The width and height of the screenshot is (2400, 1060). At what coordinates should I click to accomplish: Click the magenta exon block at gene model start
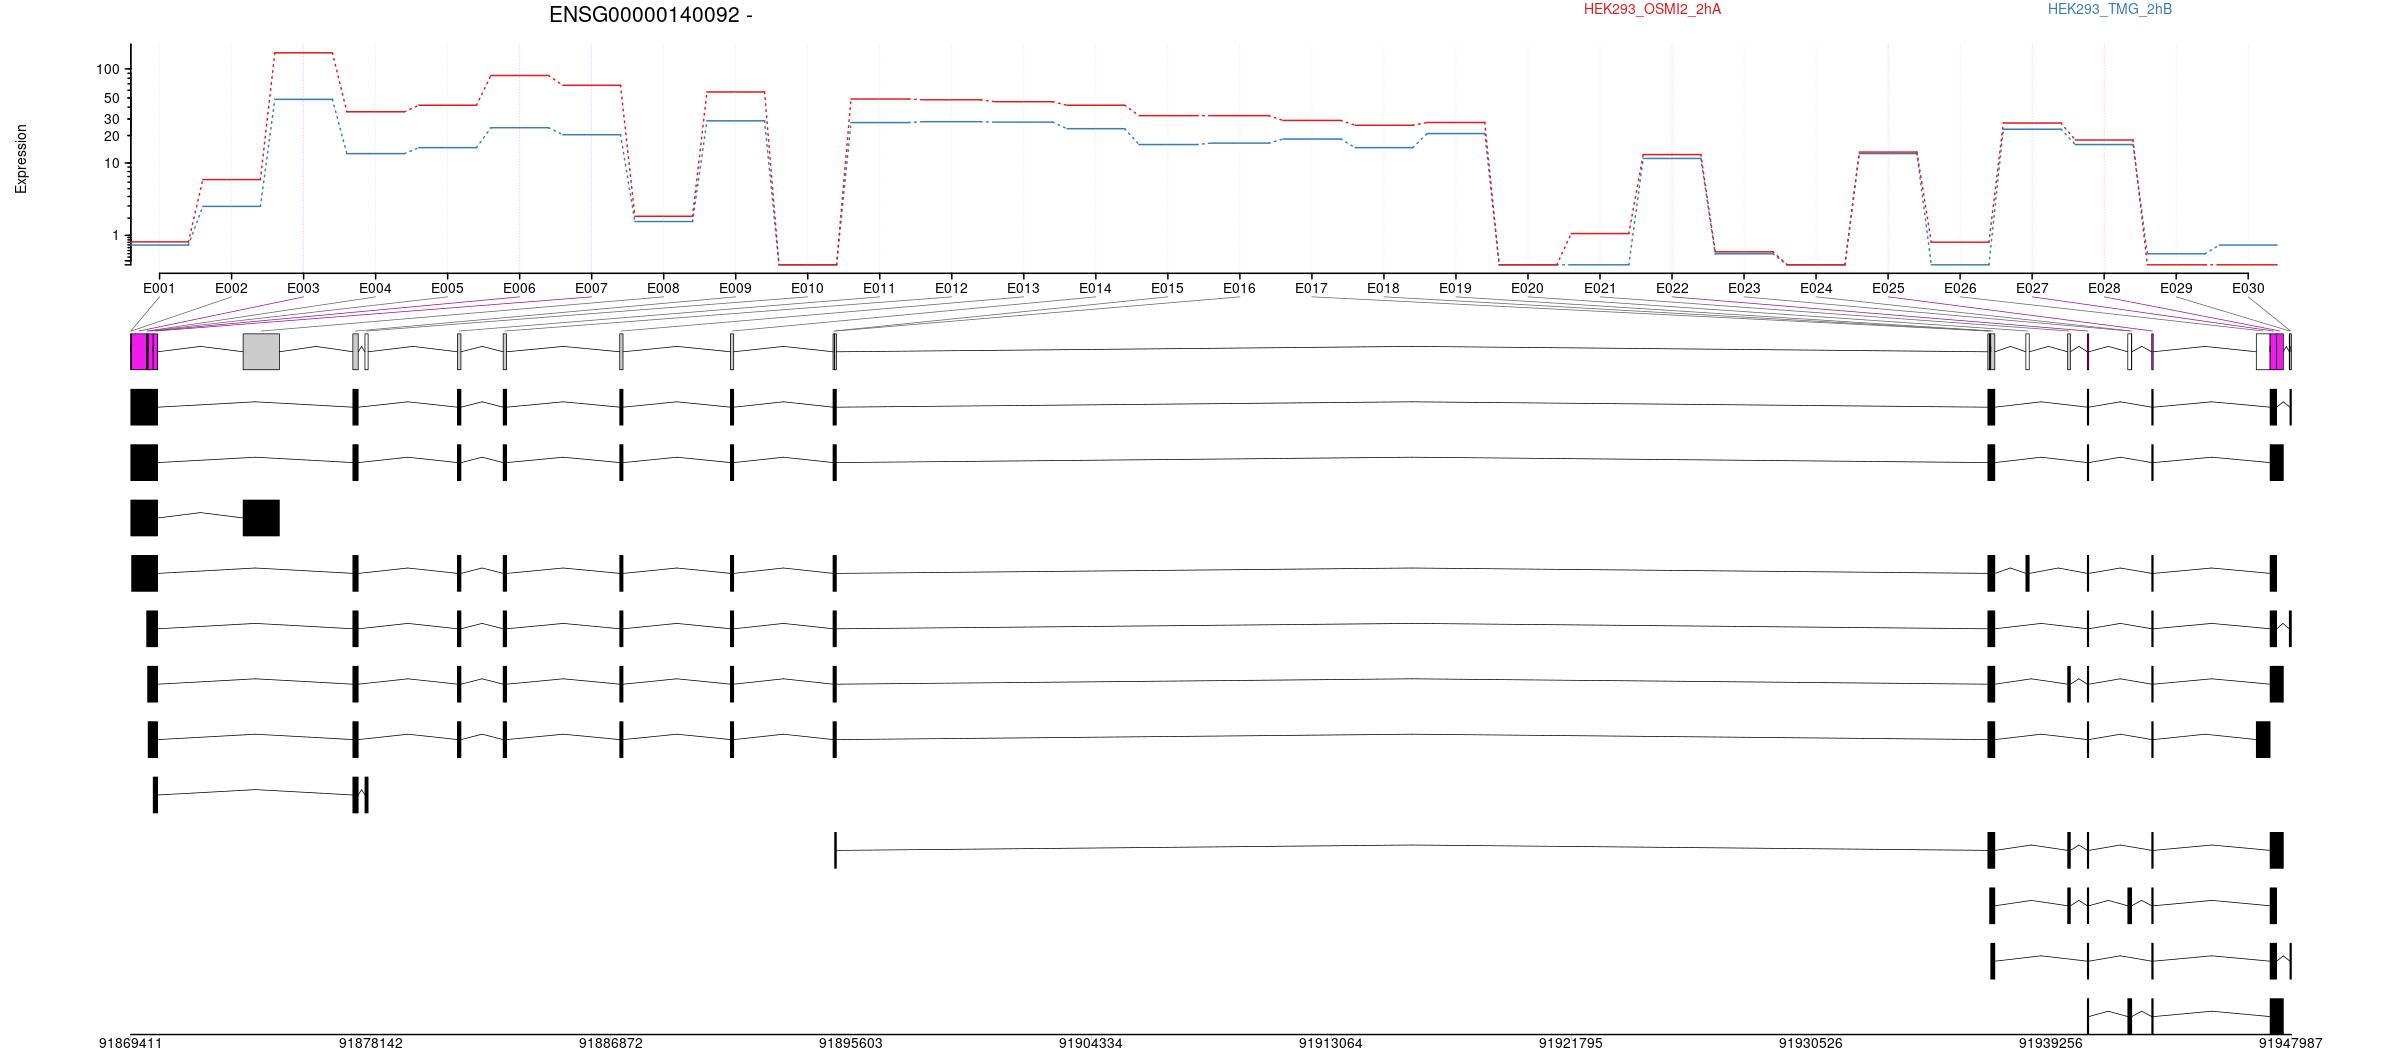point(144,351)
